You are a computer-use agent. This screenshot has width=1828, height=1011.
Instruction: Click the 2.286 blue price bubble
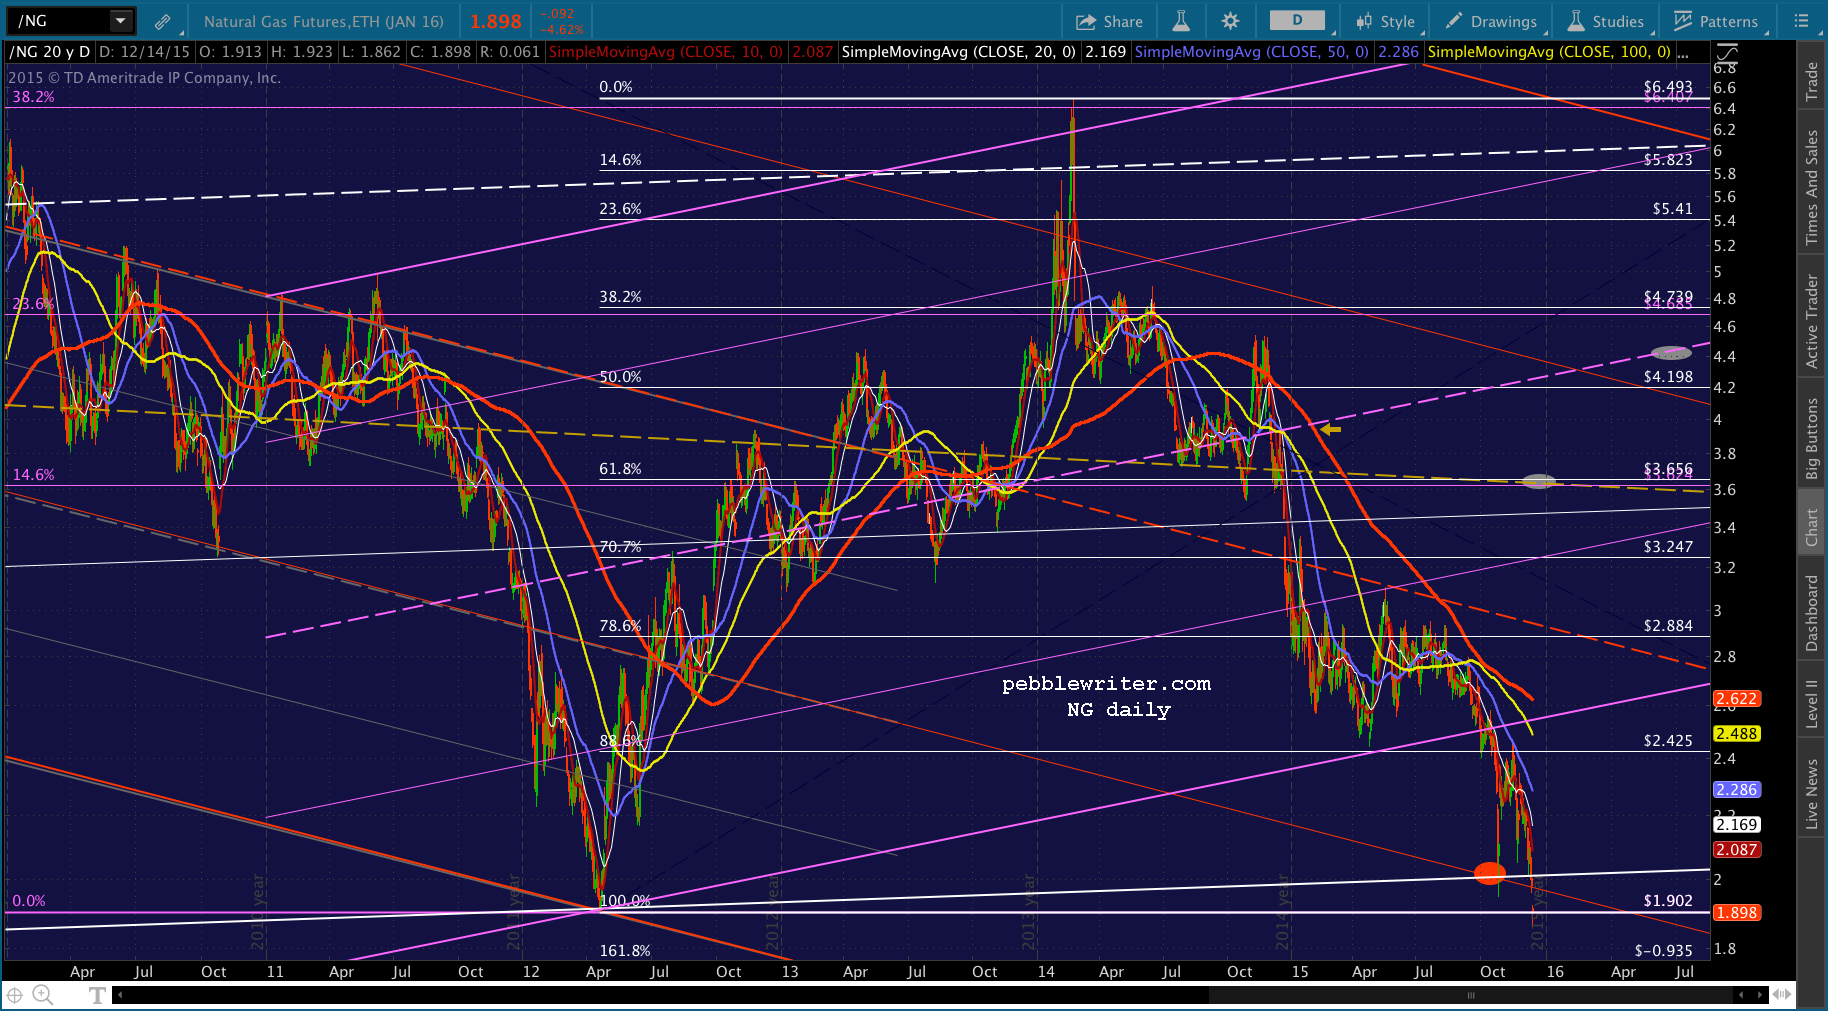click(1737, 790)
